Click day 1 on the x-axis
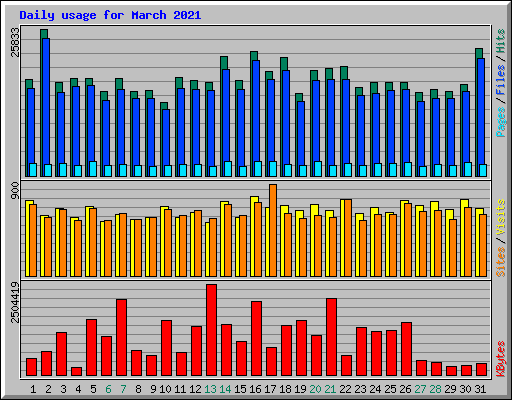Screen dimensions: 512x400 33,389
